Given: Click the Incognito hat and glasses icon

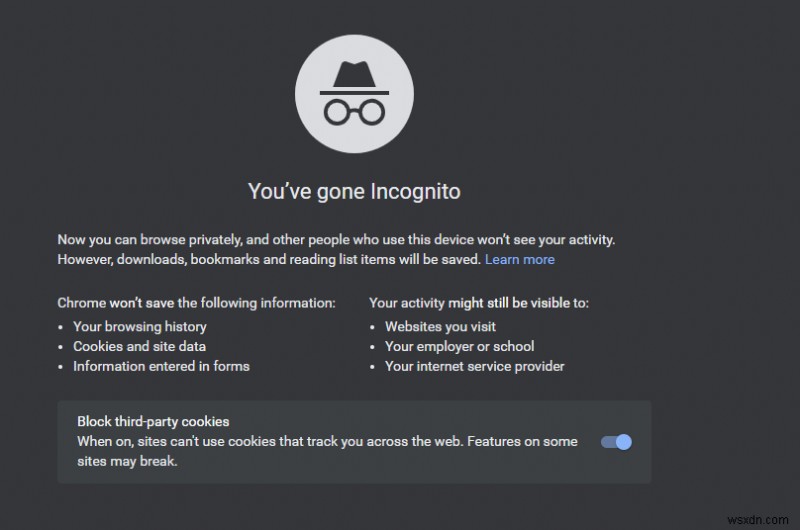Looking at the screenshot, I should (x=354, y=96).
